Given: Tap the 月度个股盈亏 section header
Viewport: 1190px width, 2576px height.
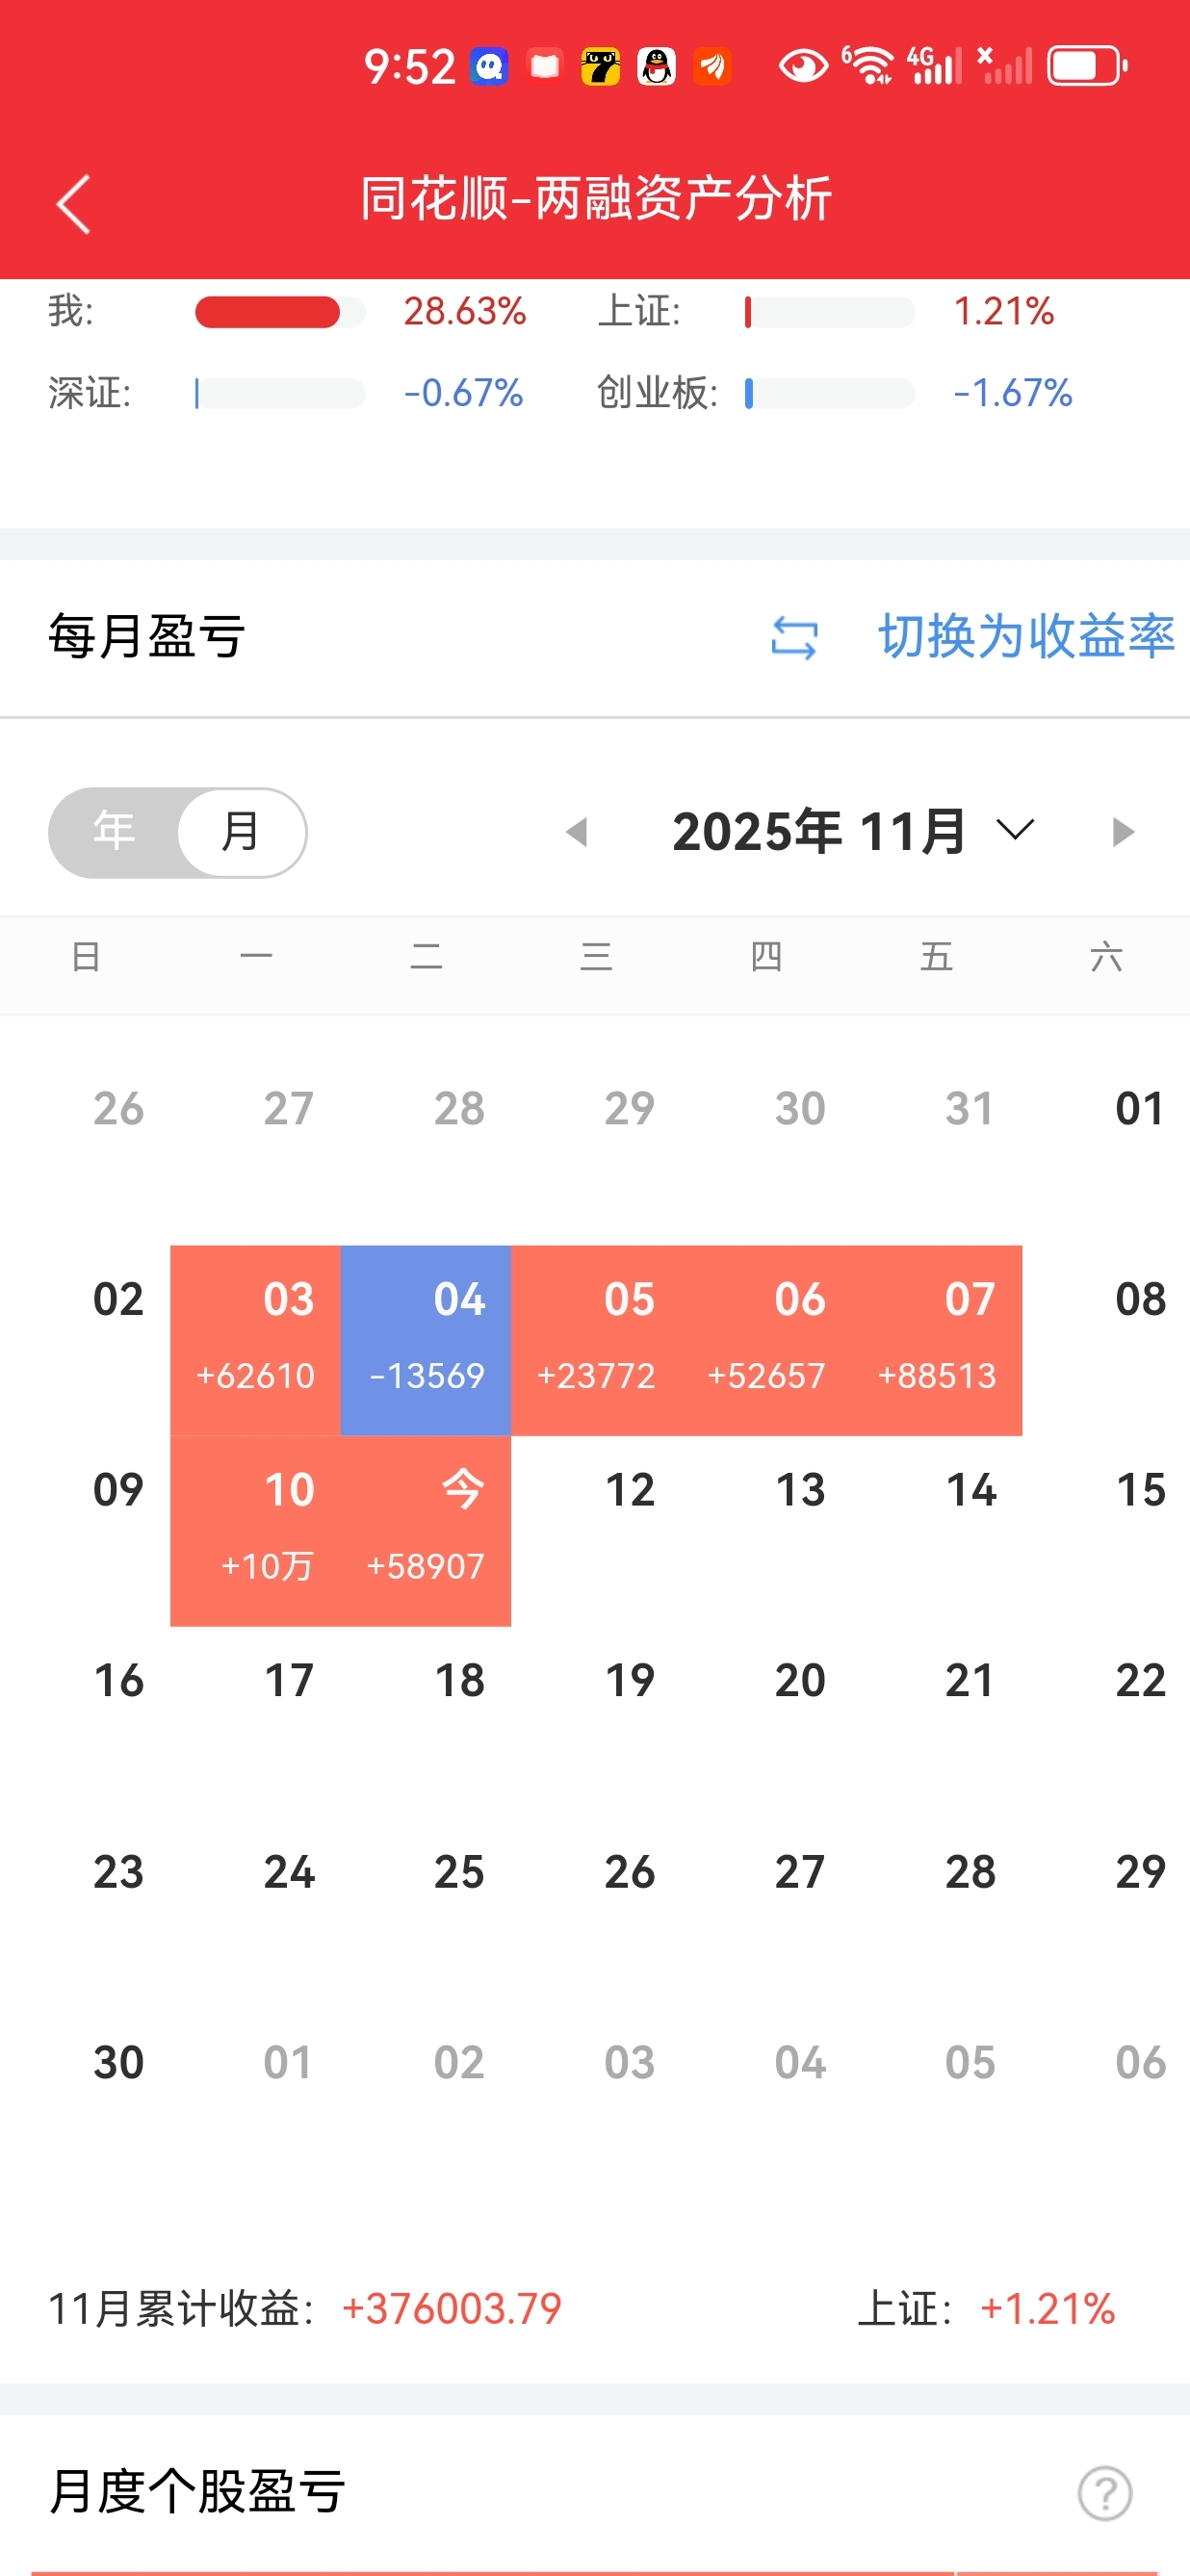Looking at the screenshot, I should point(198,2491).
